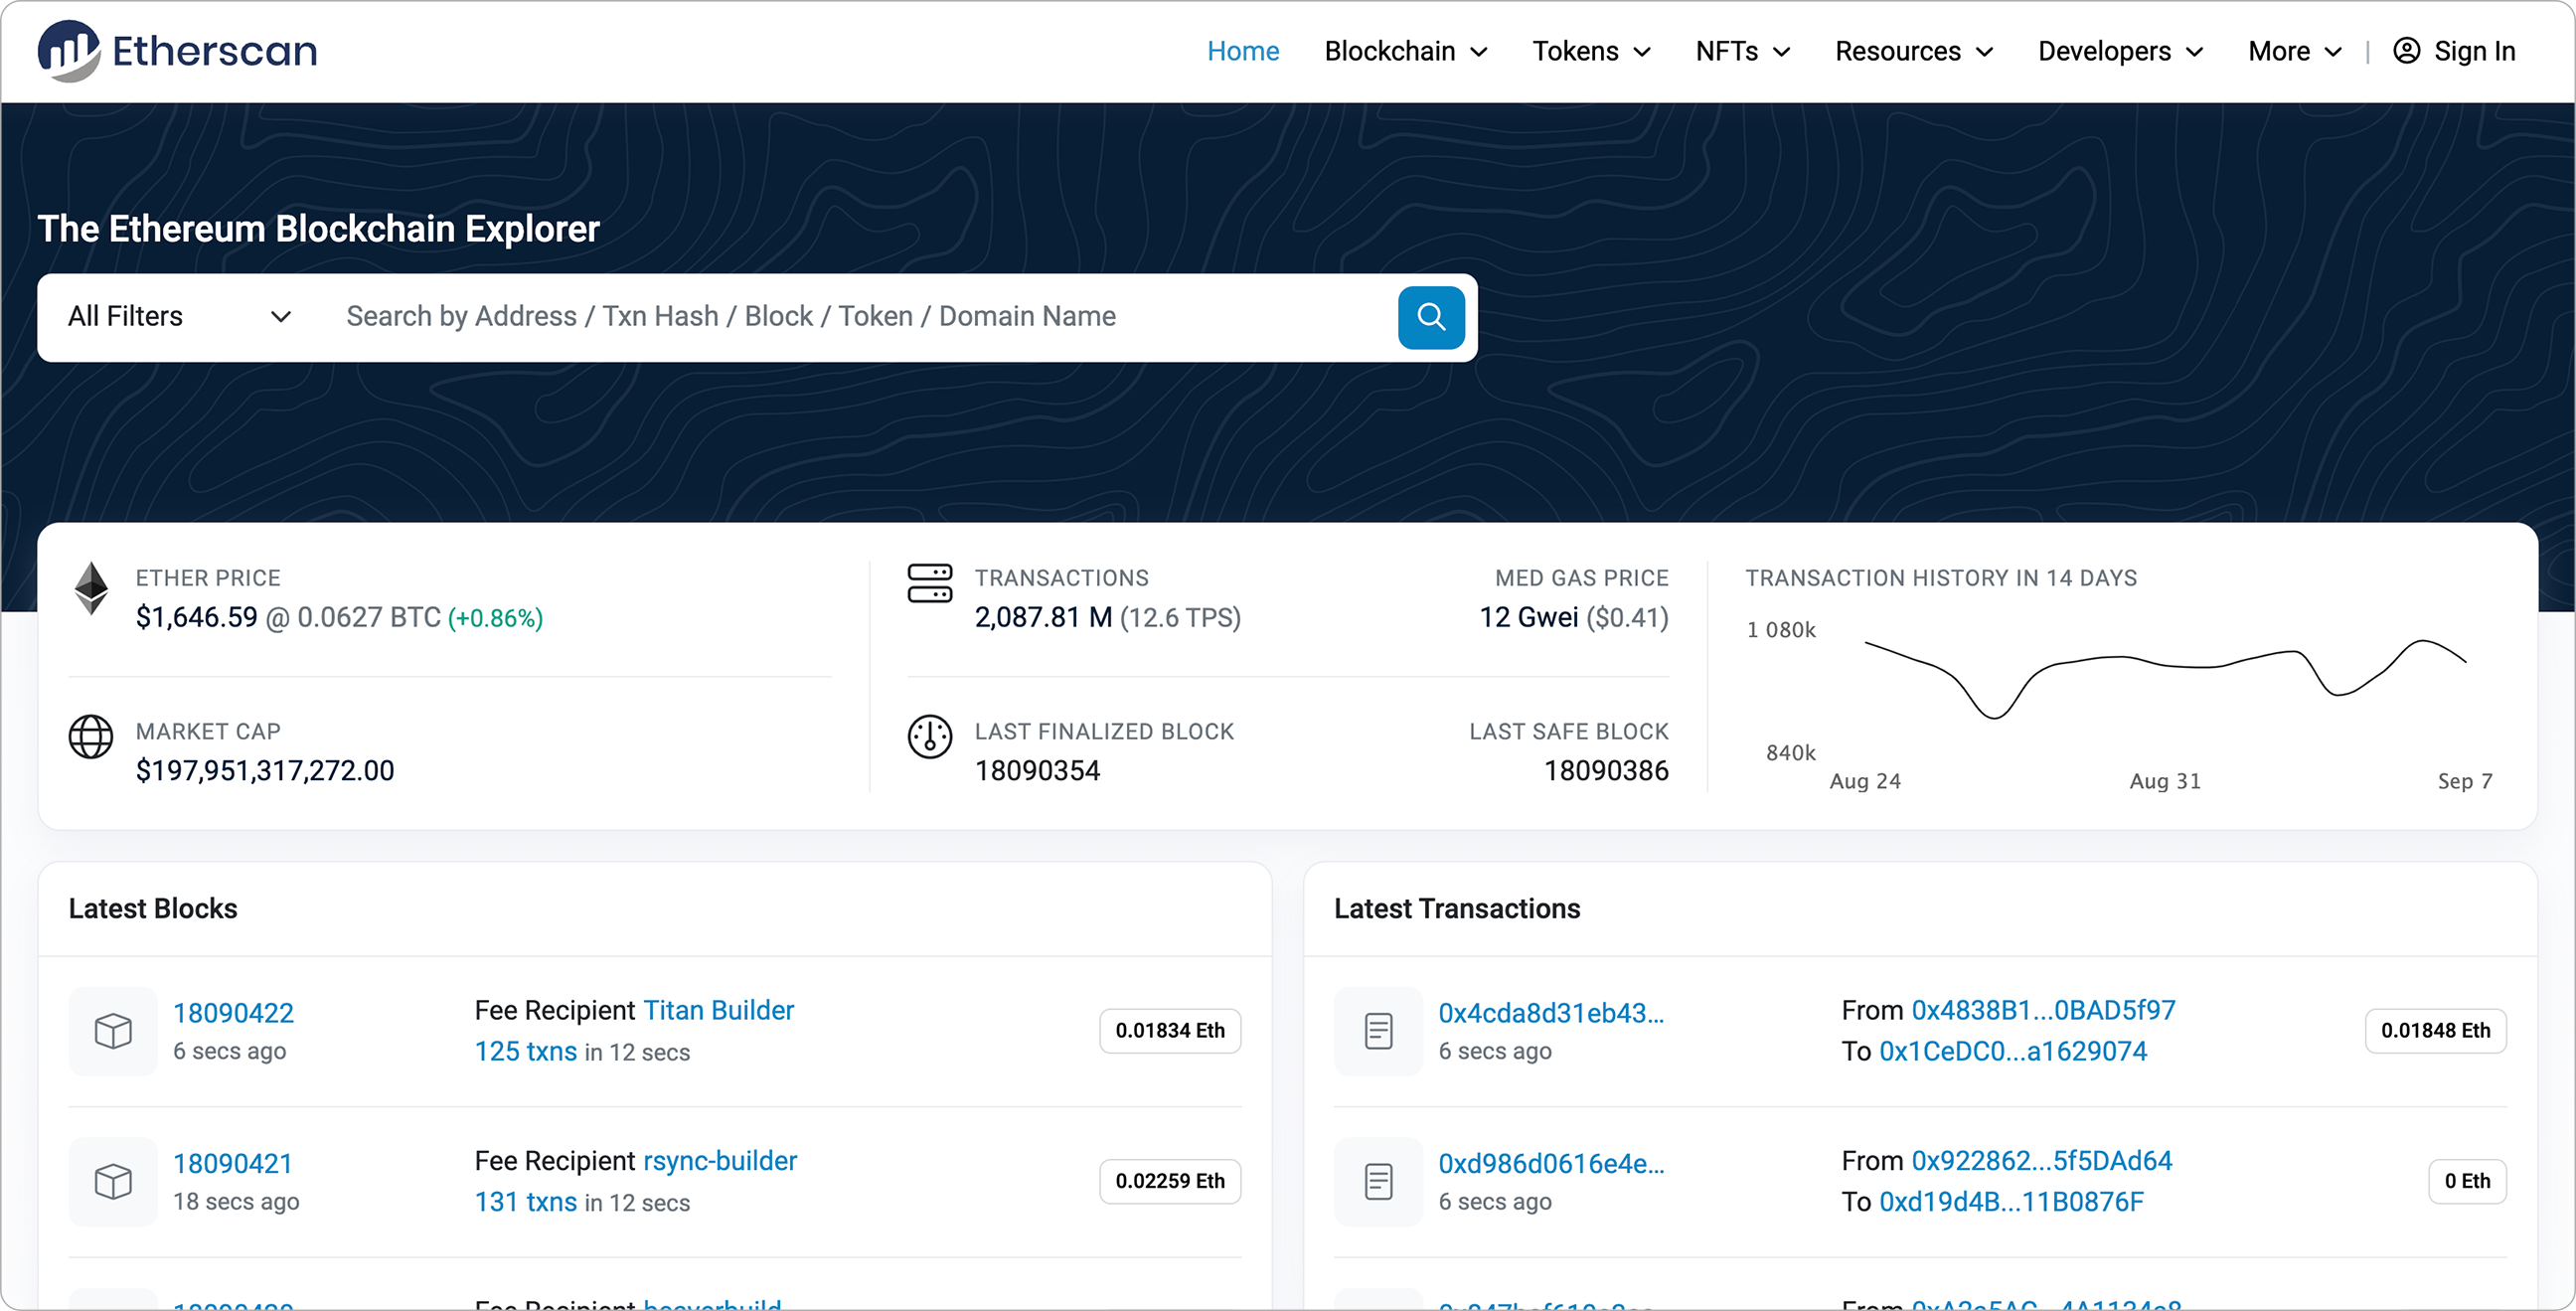Expand the NFTs menu
Image resolution: width=2576 pixels, height=1311 pixels.
coord(1743,51)
